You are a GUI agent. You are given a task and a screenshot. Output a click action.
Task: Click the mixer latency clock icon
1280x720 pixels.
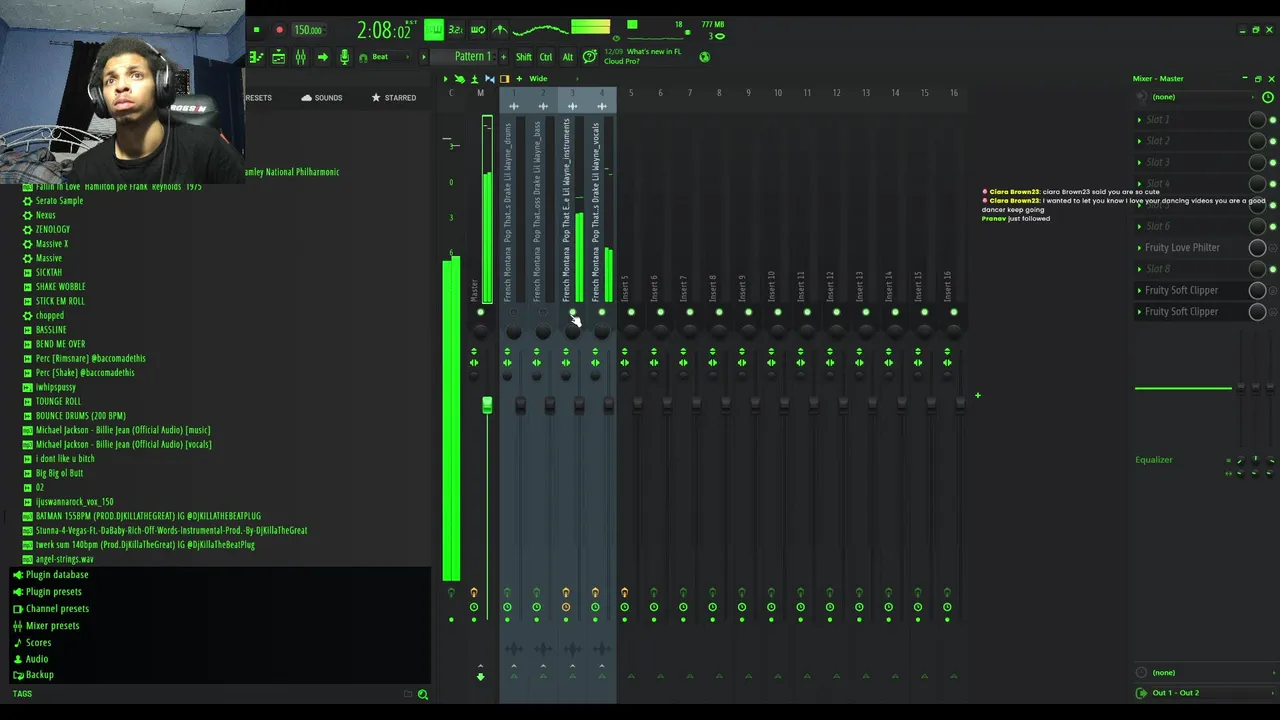click(1268, 98)
